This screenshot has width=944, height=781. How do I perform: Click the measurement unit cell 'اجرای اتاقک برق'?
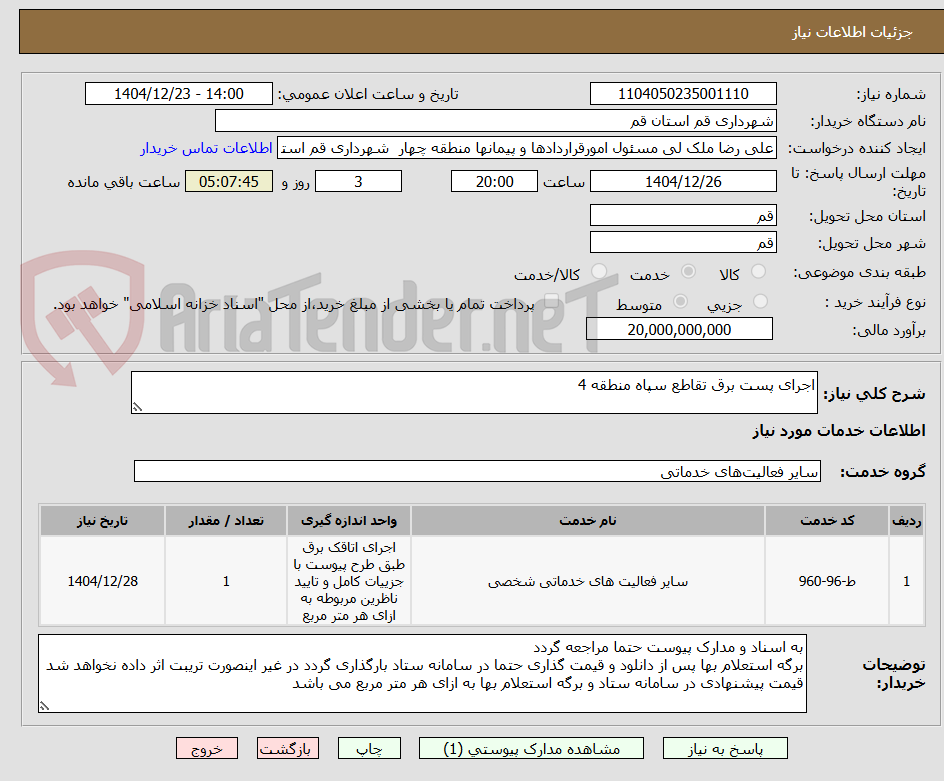point(349,581)
